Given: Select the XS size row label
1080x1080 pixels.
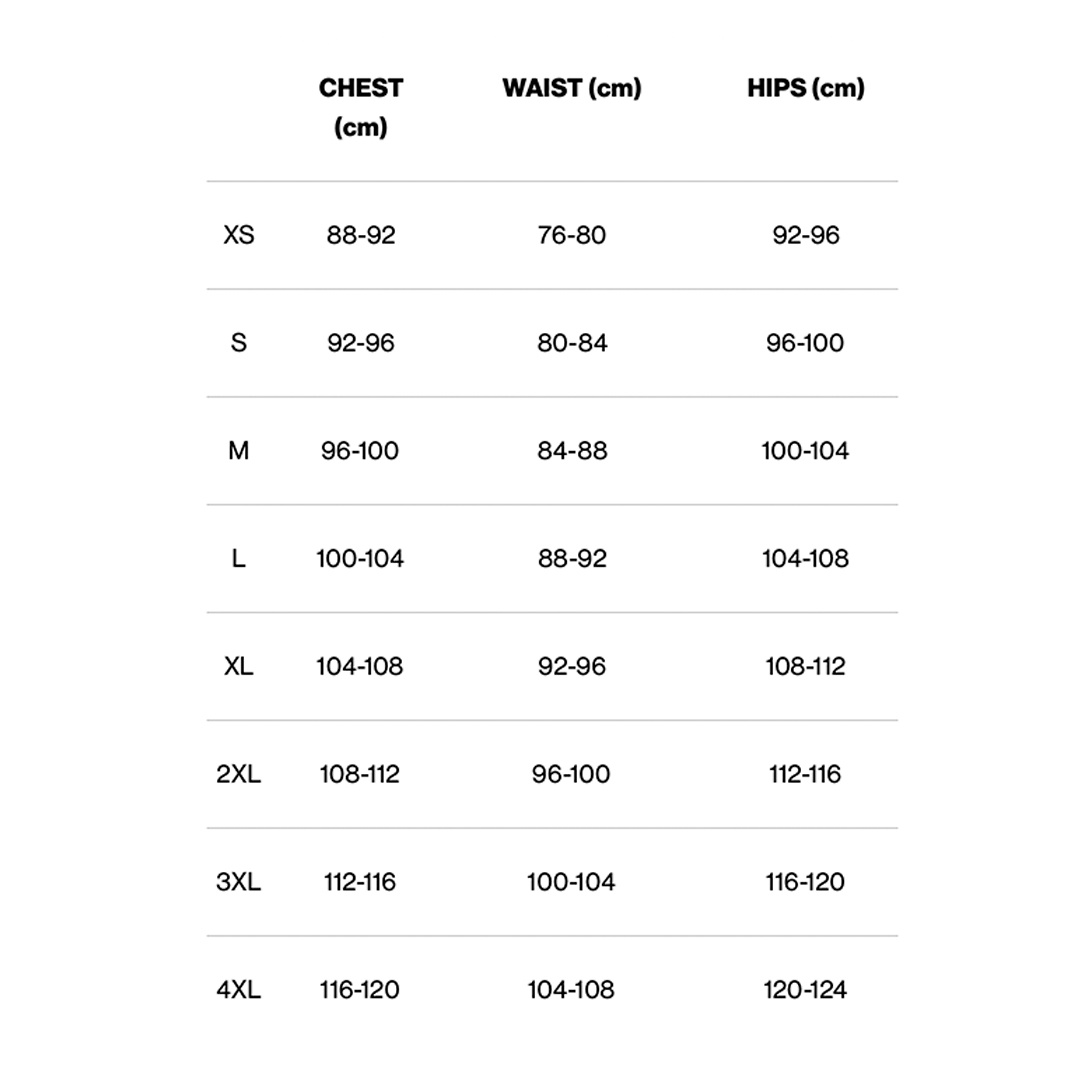Looking at the screenshot, I should tap(239, 235).
